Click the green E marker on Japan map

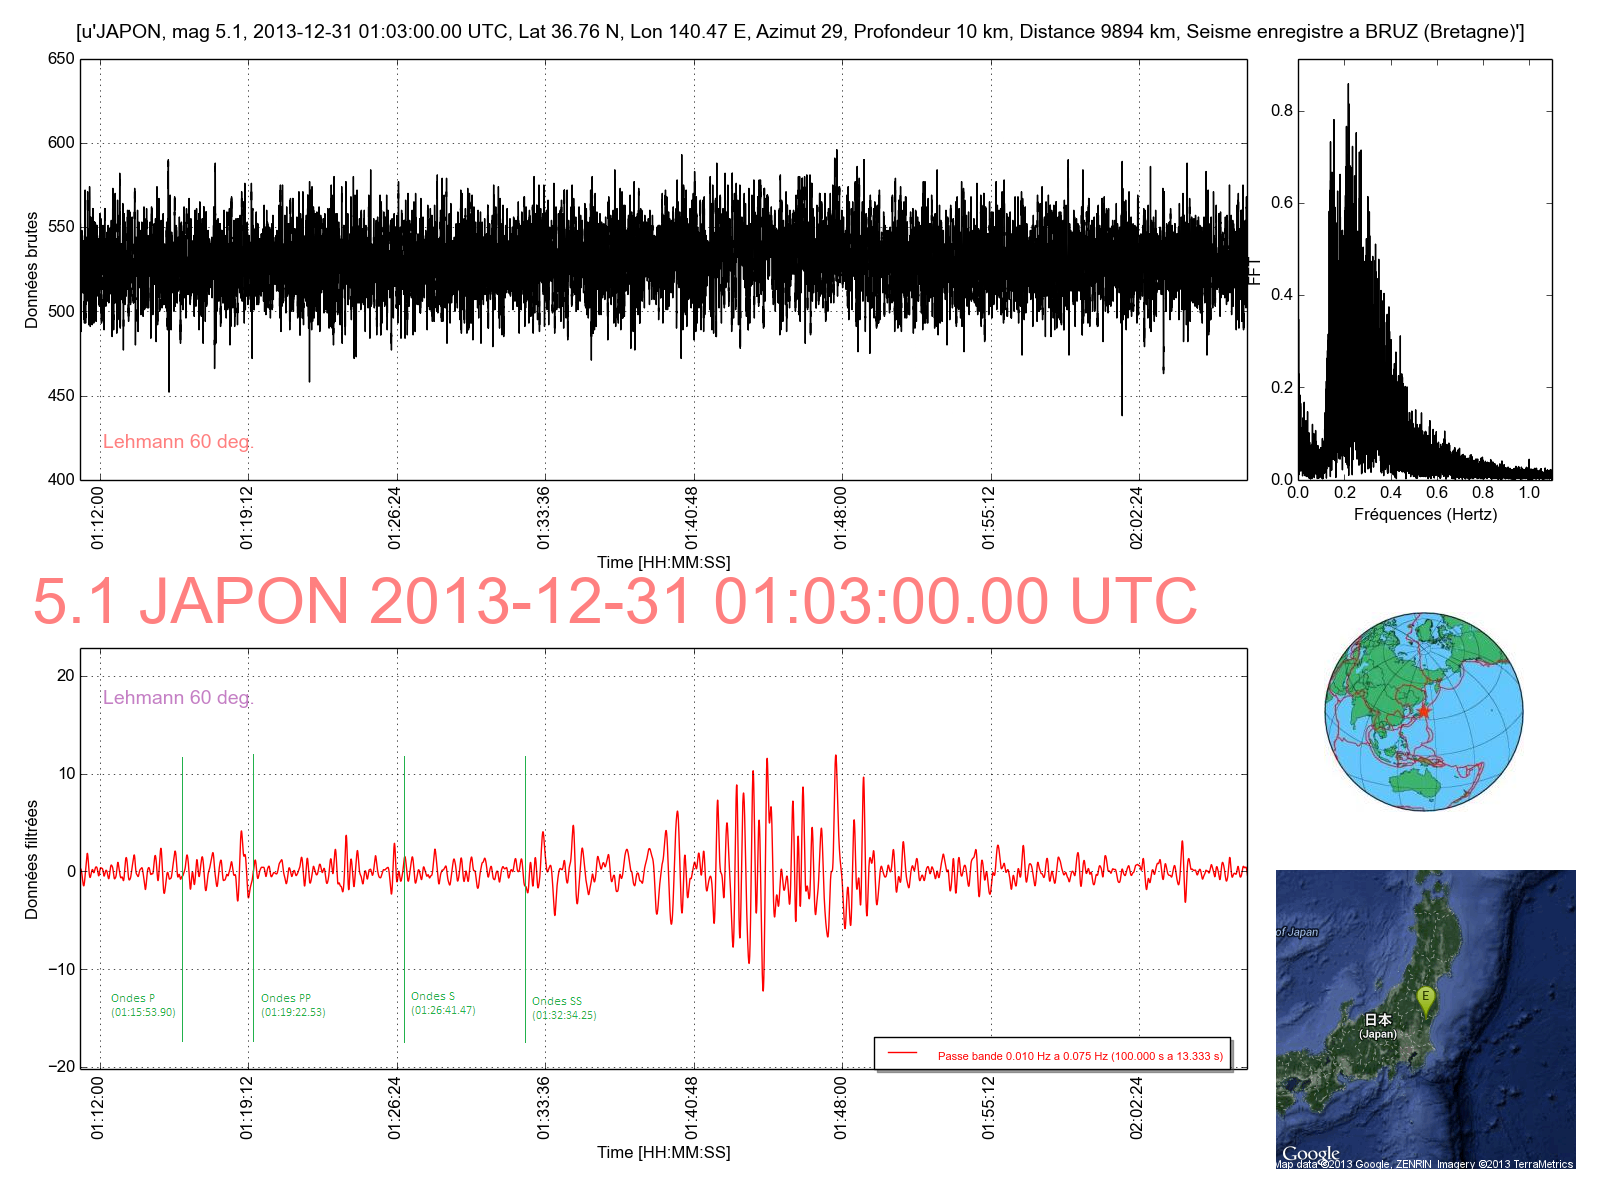1425,998
